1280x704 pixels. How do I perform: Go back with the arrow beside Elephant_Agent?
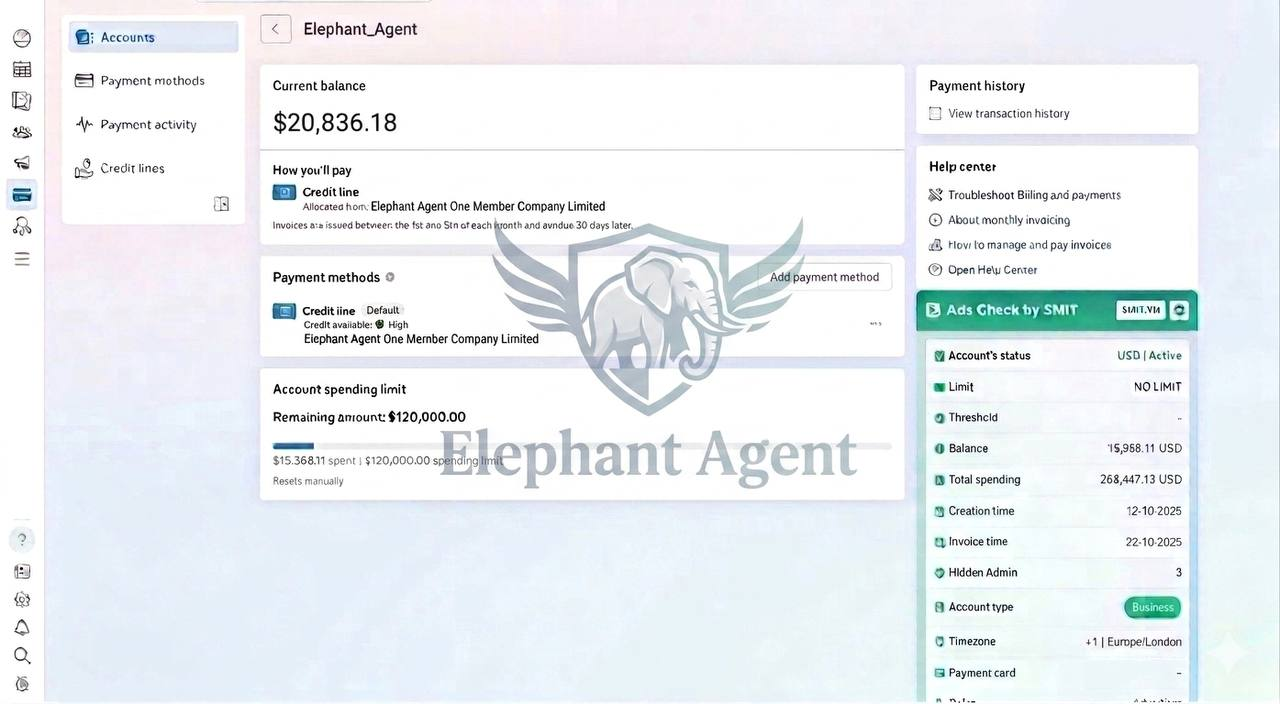276,29
